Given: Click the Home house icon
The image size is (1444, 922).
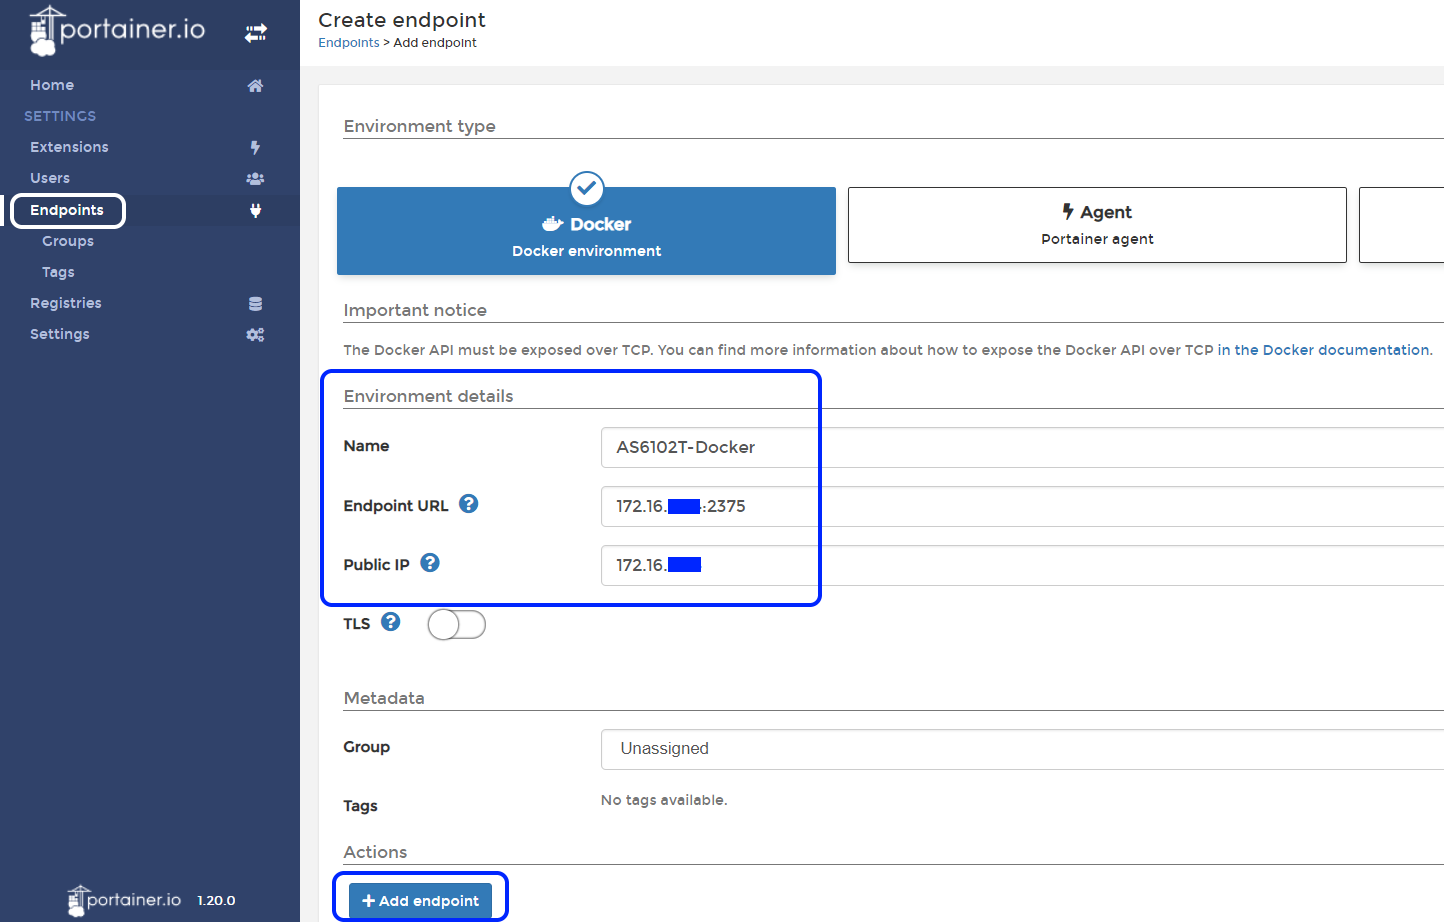Looking at the screenshot, I should 255,86.
